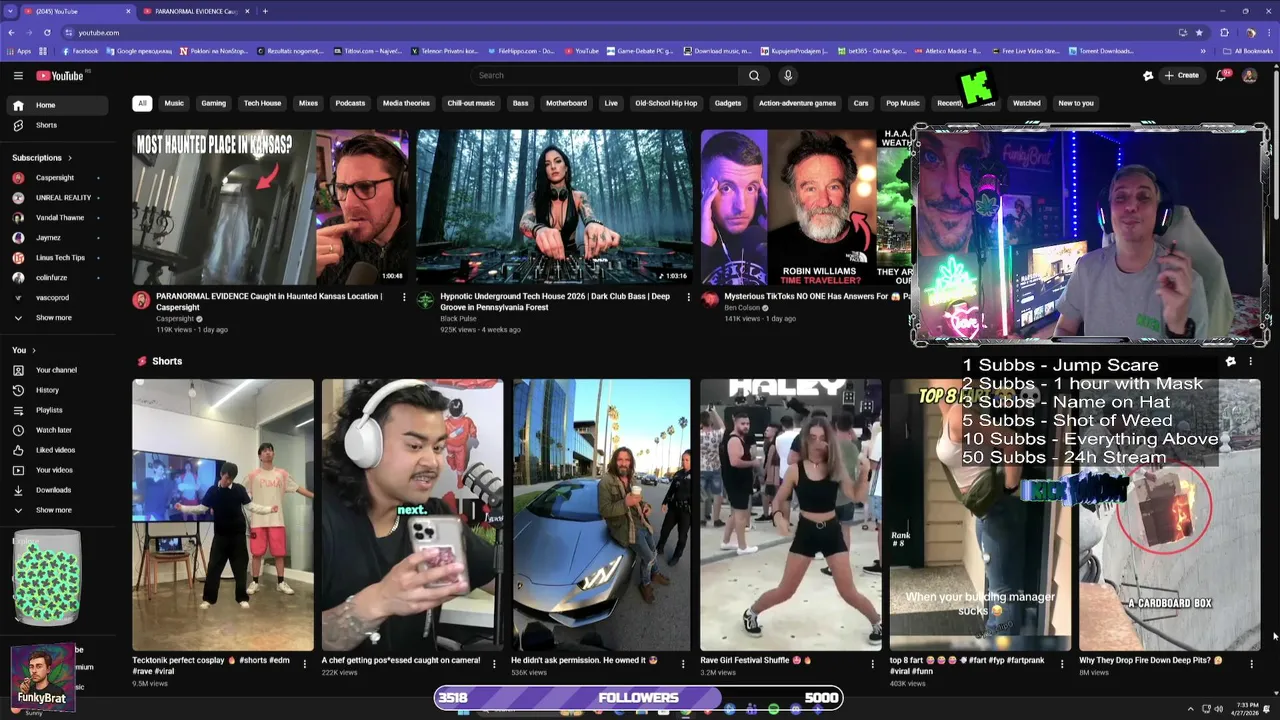The image size is (1280, 720).
Task: Open the taskbar volume control
Action: coord(1218,709)
